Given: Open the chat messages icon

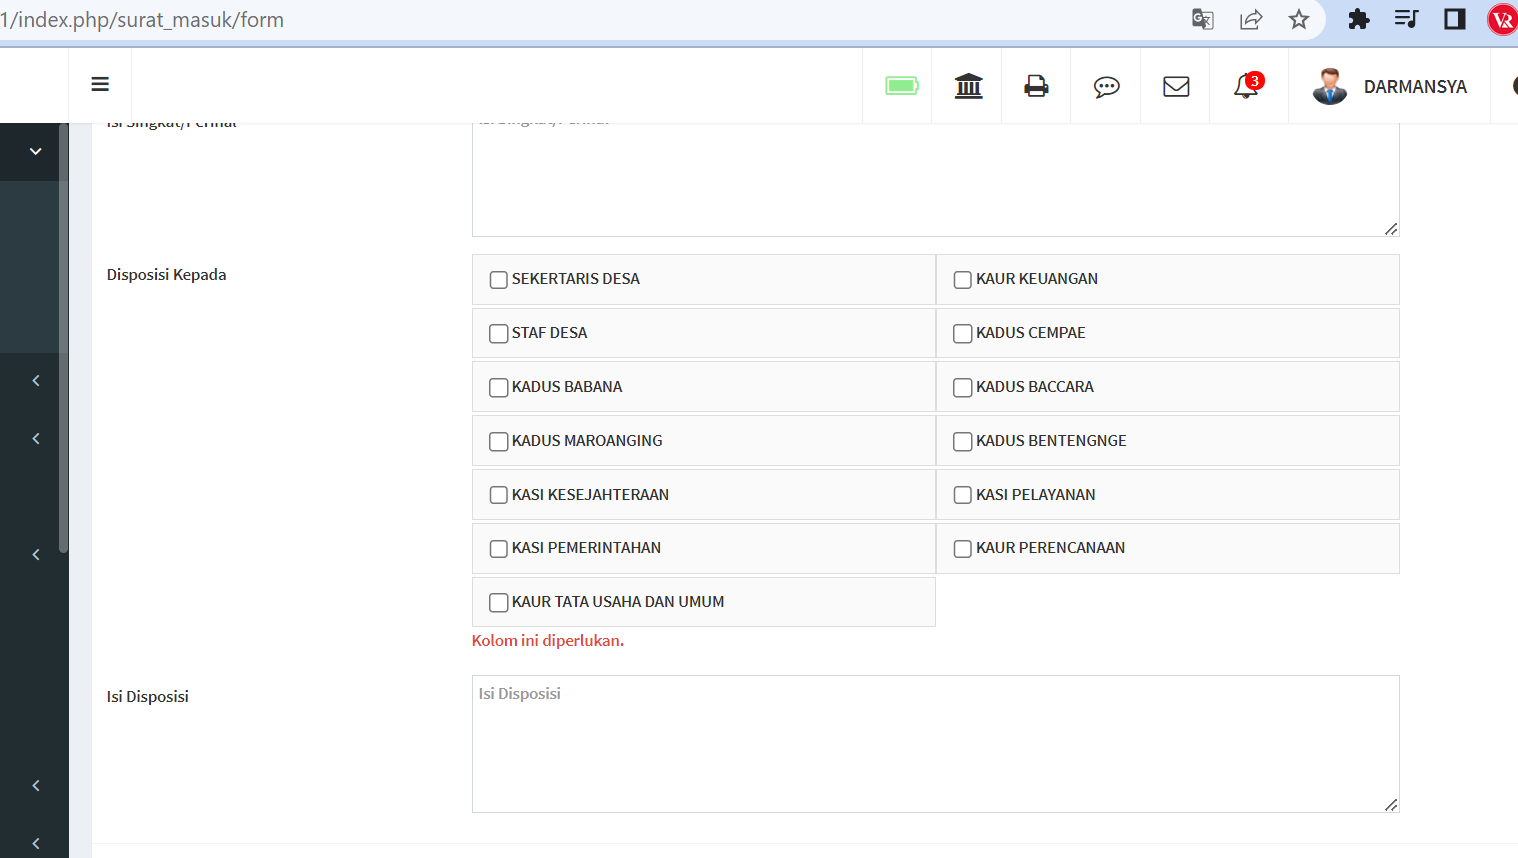Looking at the screenshot, I should [1105, 88].
